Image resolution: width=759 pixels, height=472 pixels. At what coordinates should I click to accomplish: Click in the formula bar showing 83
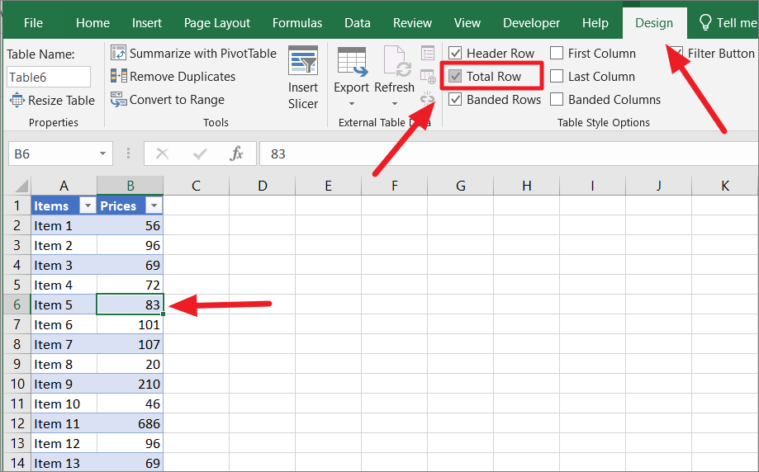508,154
